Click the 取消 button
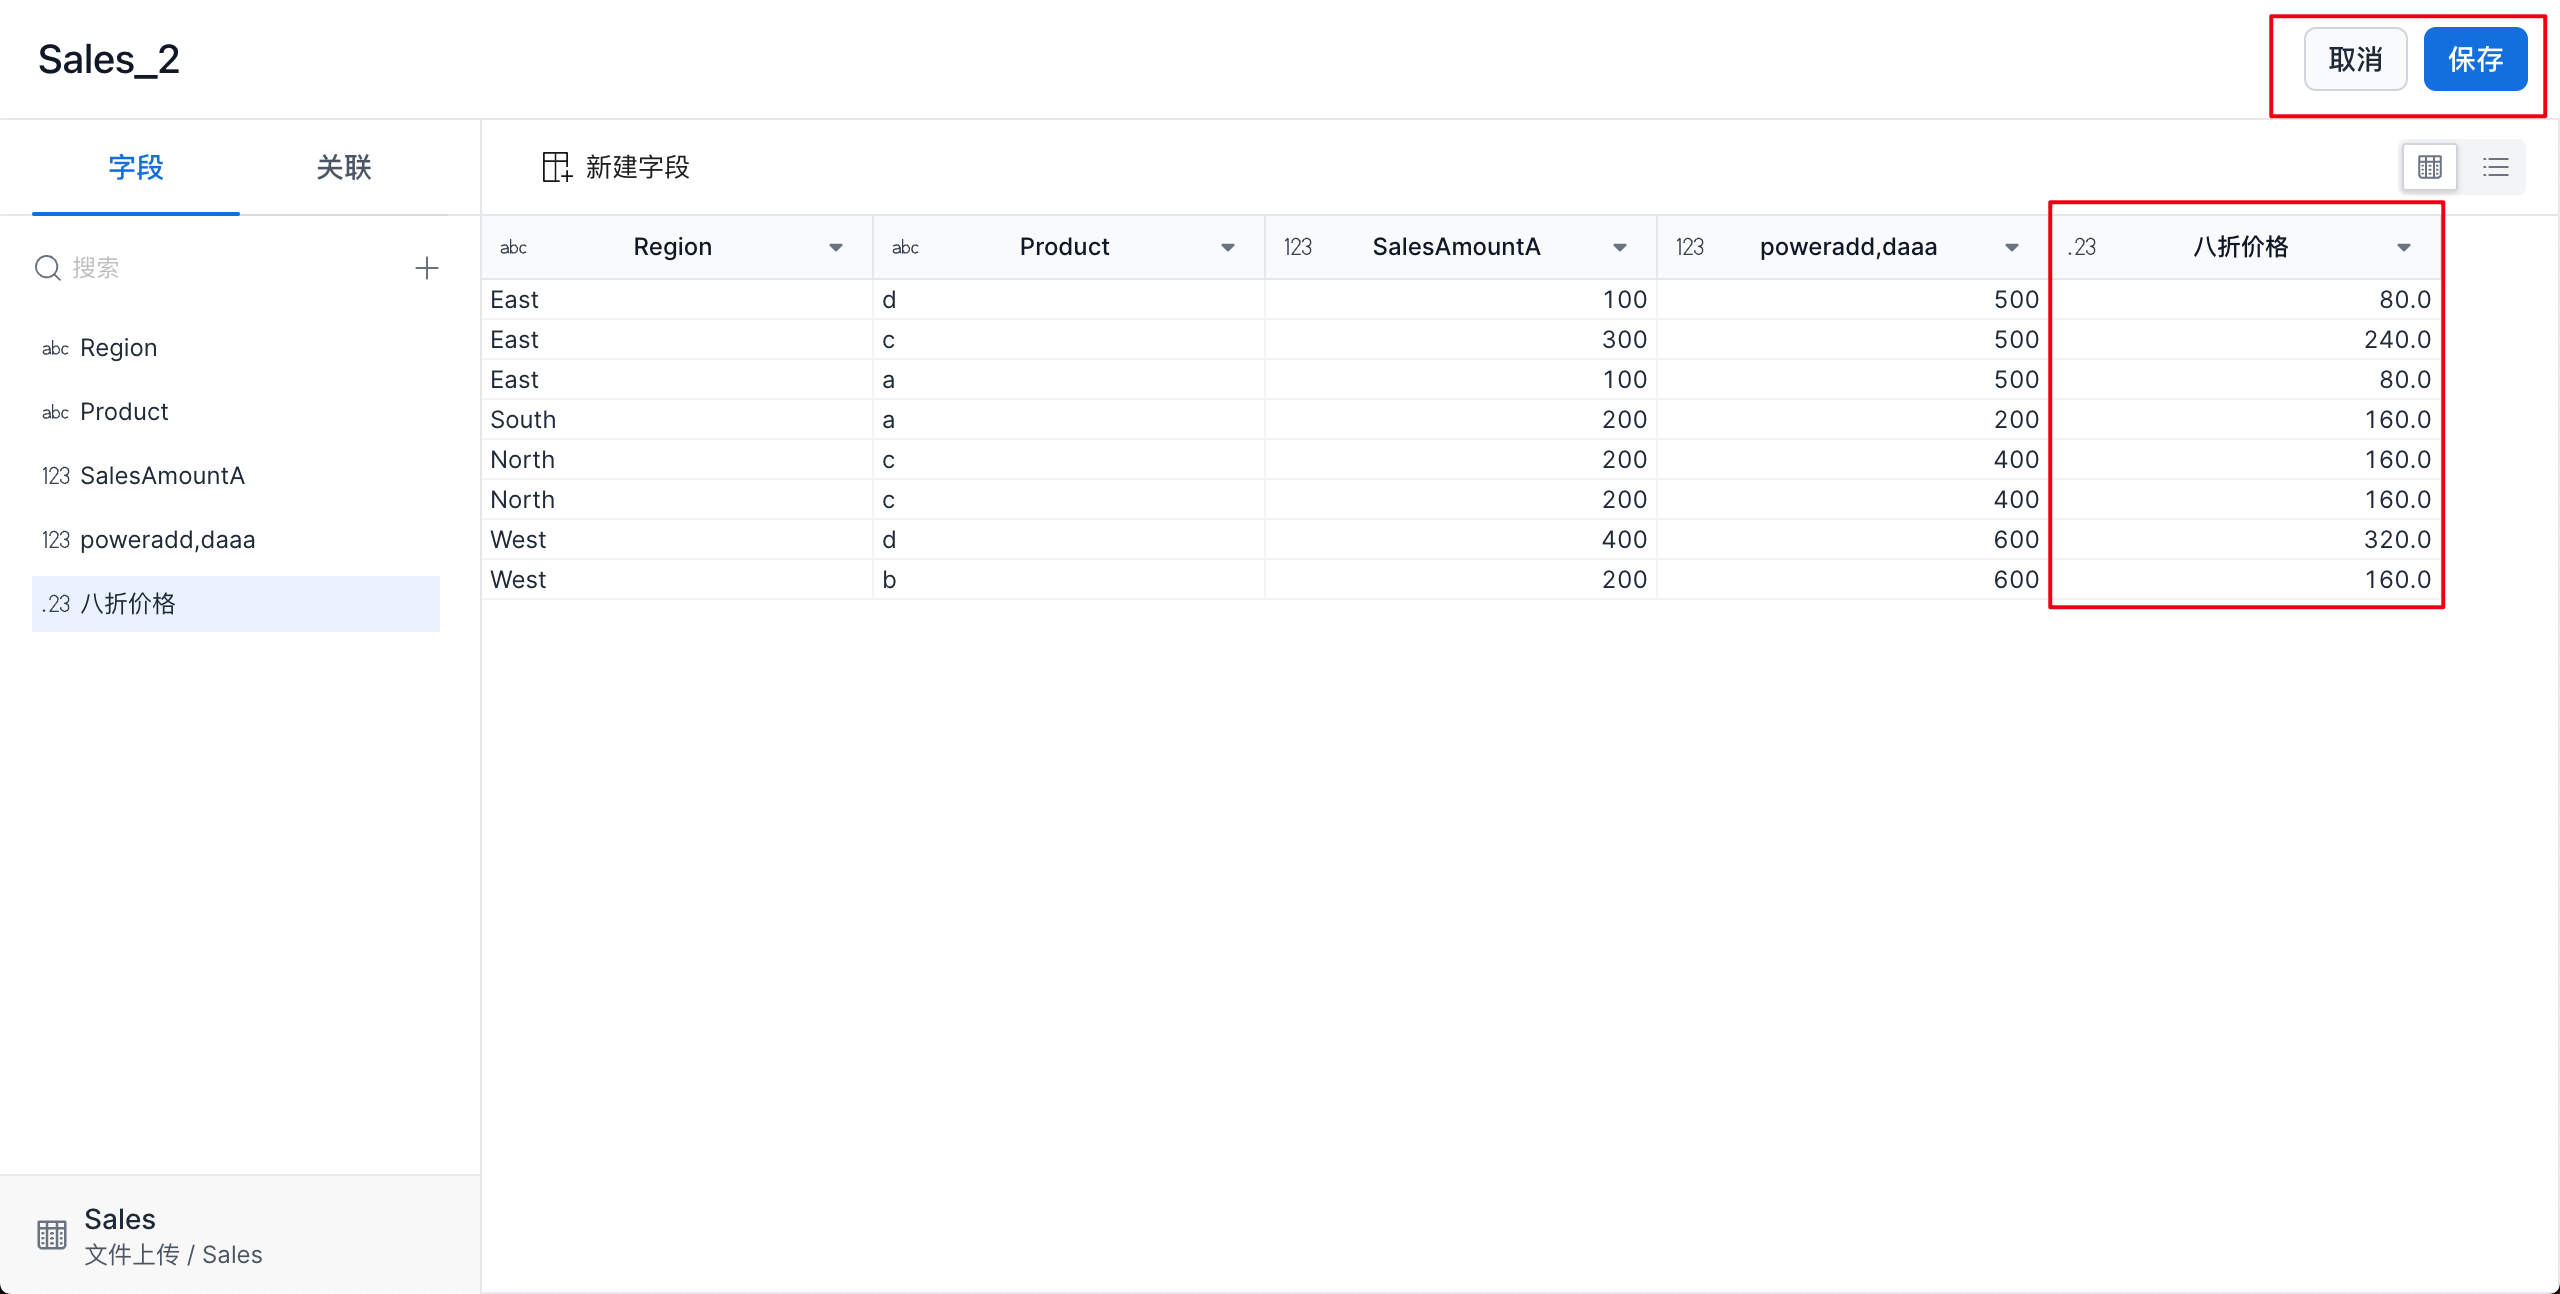Image resolution: width=2560 pixels, height=1294 pixels. [x=2355, y=60]
